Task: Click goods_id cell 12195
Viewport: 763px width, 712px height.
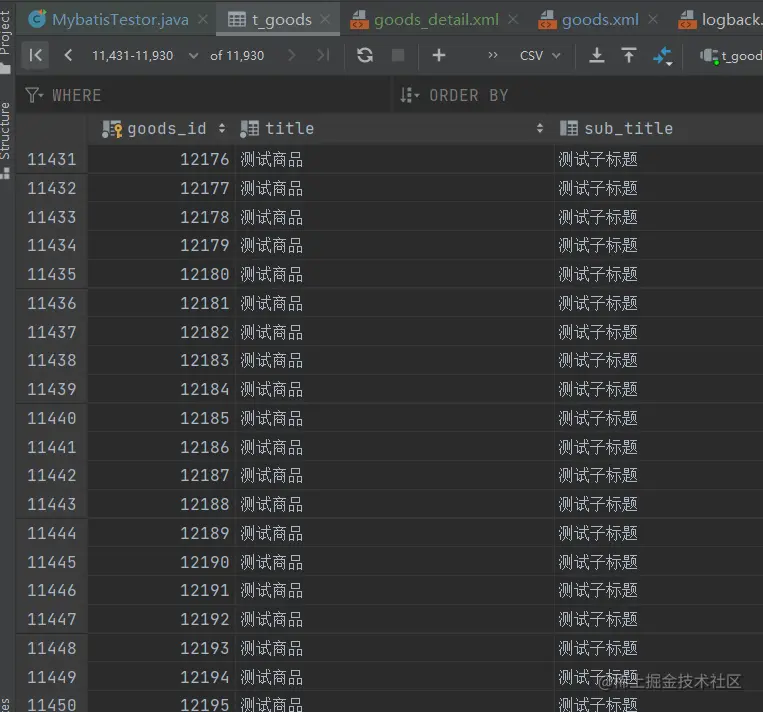Action: [162, 702]
